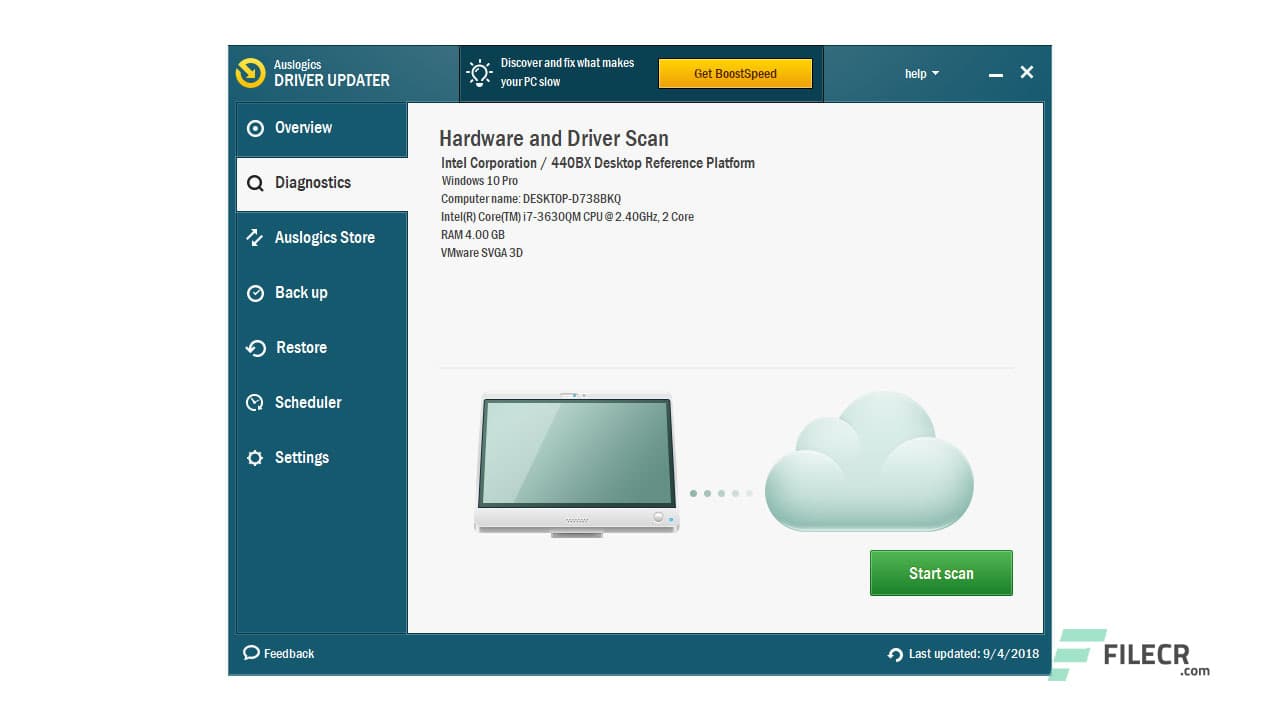Viewport: 1280px width, 720px height.
Task: Click the lightbulb icon in the top banner
Action: (x=478, y=72)
